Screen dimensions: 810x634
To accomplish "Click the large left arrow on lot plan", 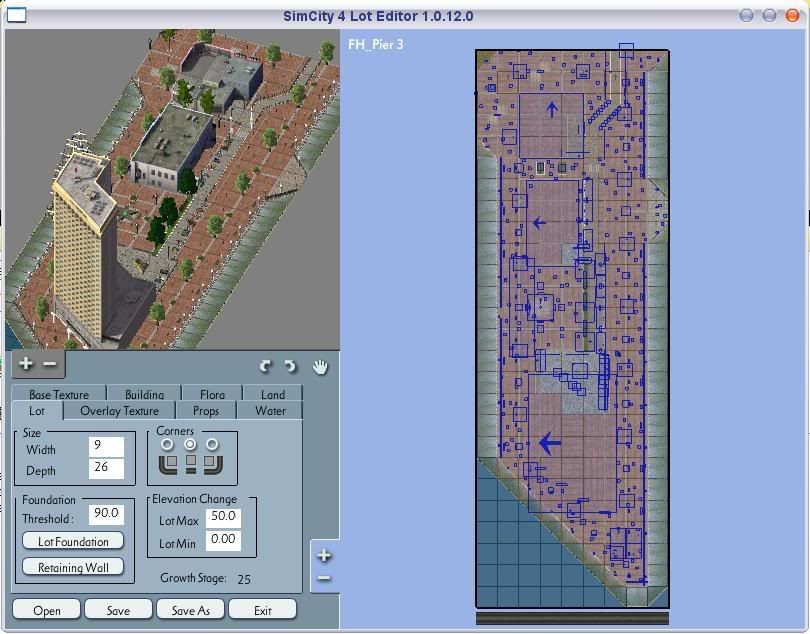I will (x=550, y=443).
